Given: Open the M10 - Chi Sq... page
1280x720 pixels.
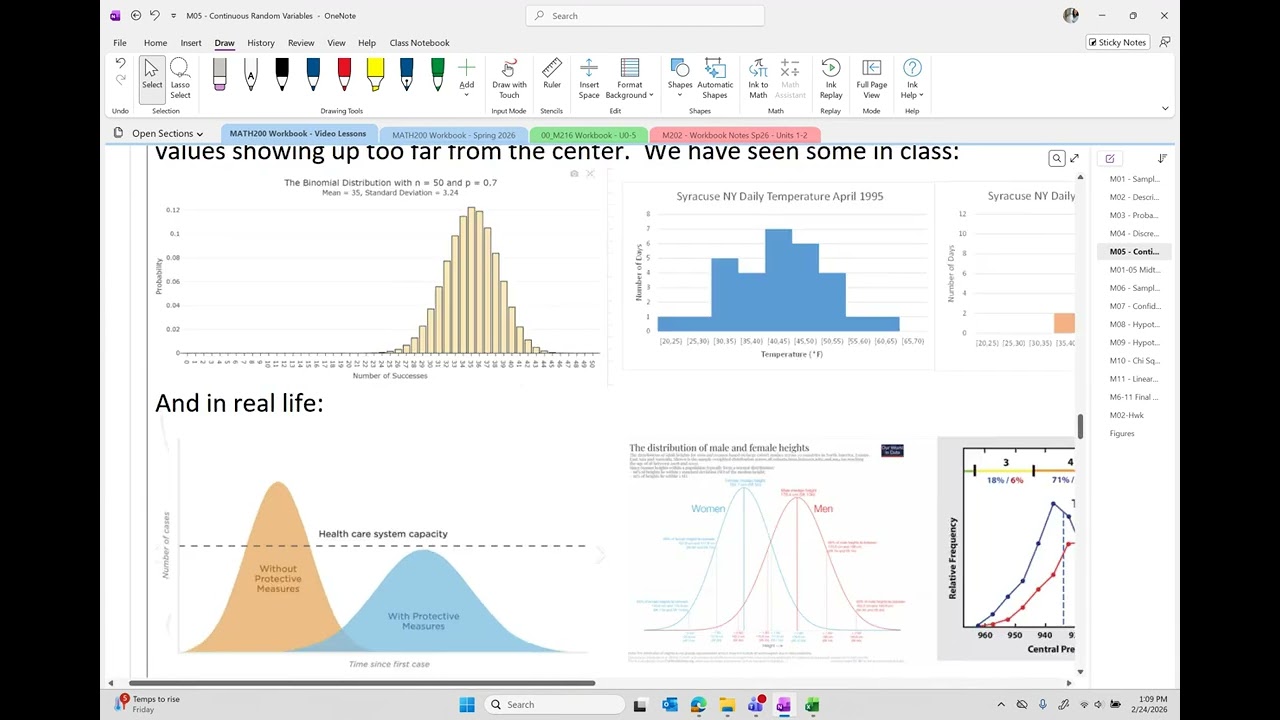Looking at the screenshot, I should (1134, 360).
